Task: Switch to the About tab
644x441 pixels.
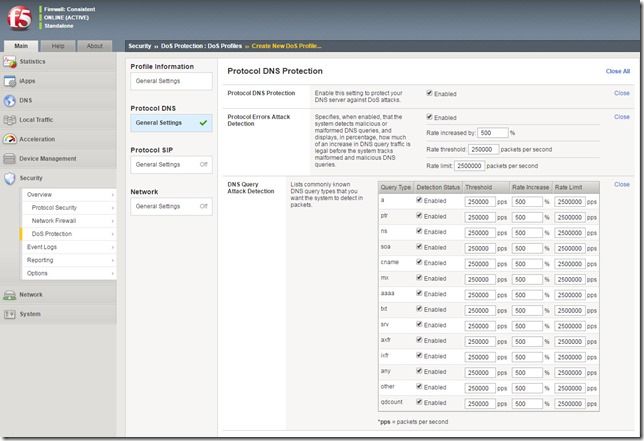Action: click(94, 46)
